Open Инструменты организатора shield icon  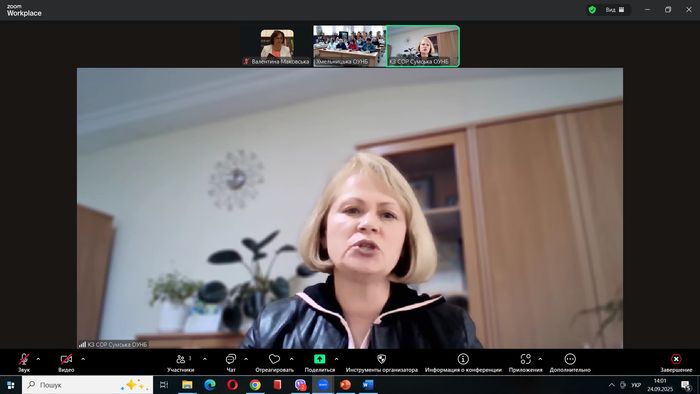(382, 359)
